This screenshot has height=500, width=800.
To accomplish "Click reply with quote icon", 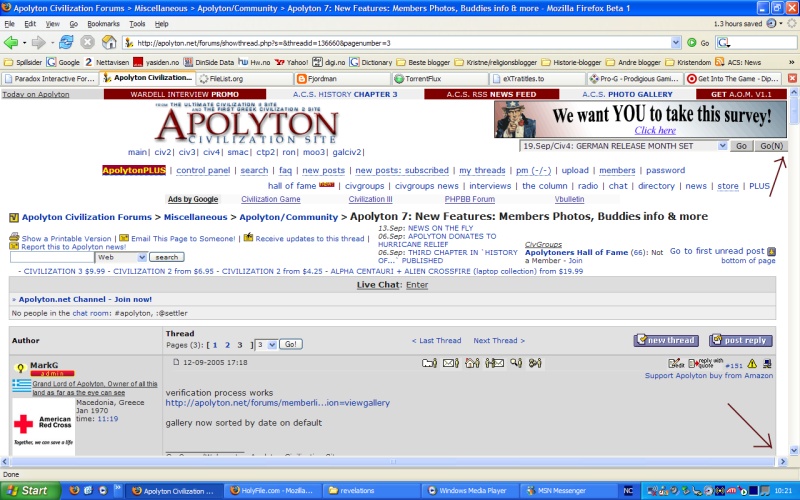I will (706, 363).
